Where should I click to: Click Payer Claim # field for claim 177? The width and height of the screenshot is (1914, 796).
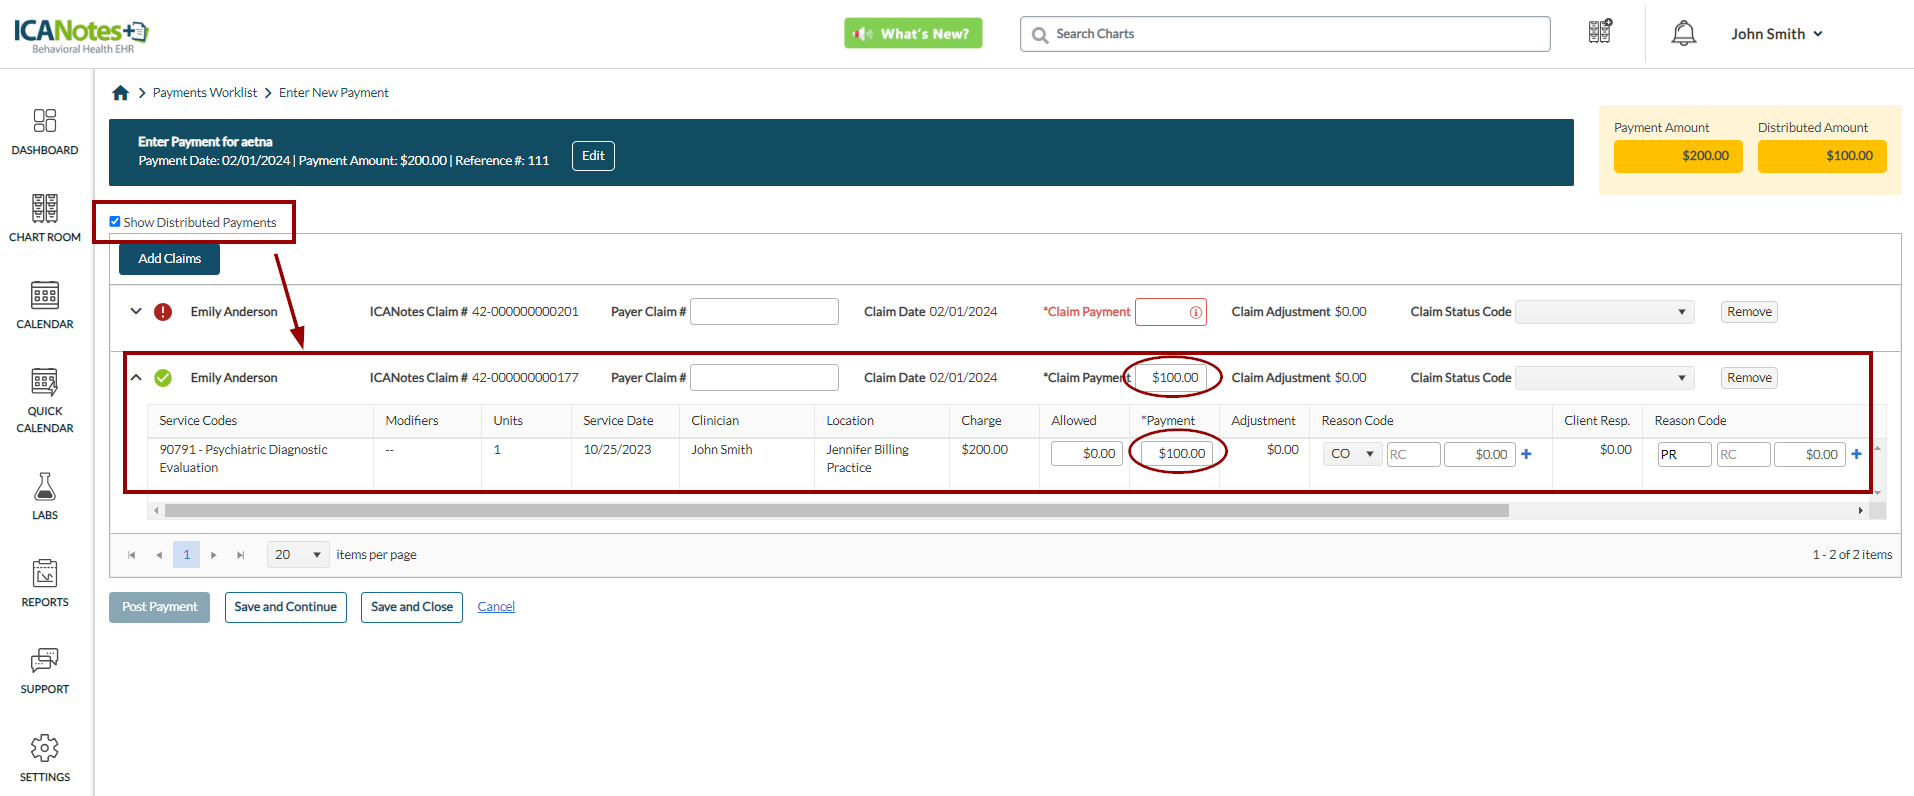click(x=764, y=378)
